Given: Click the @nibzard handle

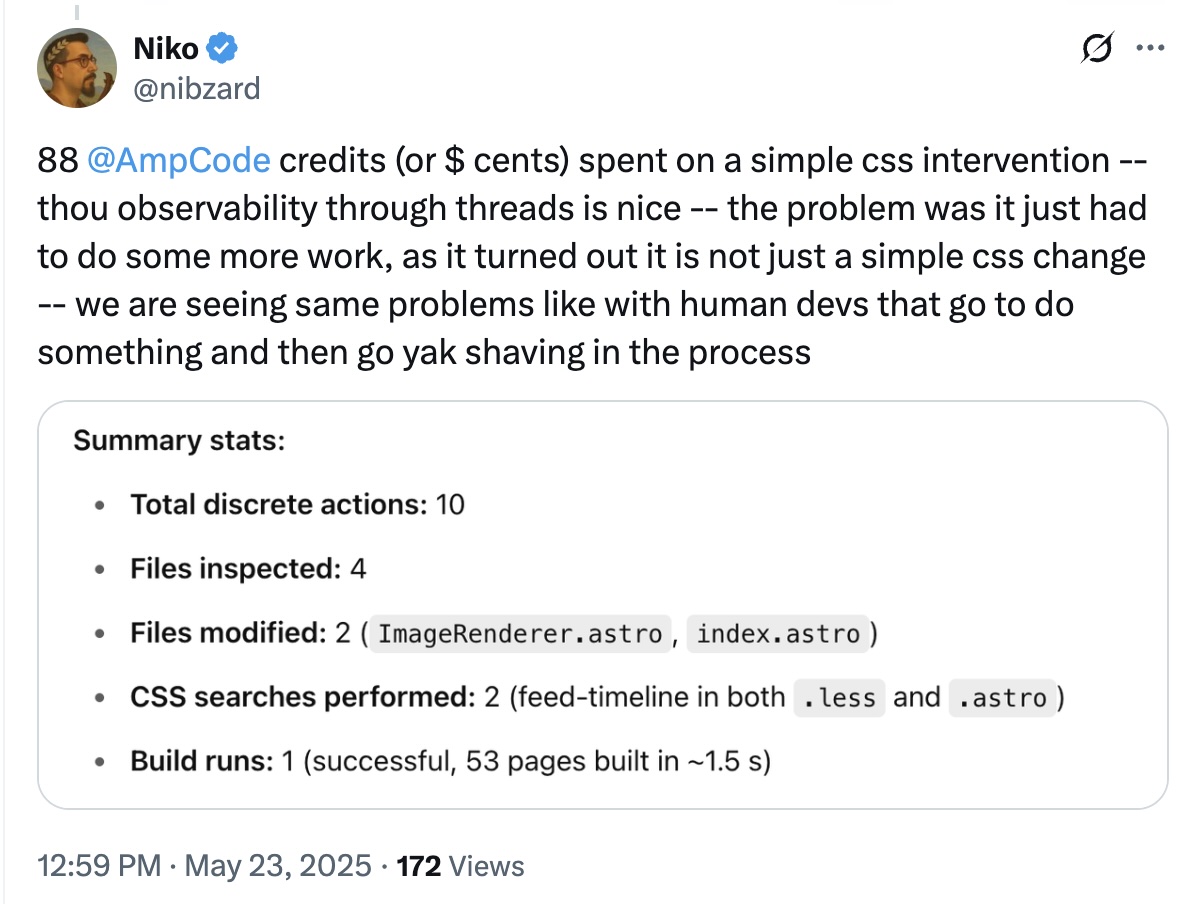Looking at the screenshot, I should 200,88.
